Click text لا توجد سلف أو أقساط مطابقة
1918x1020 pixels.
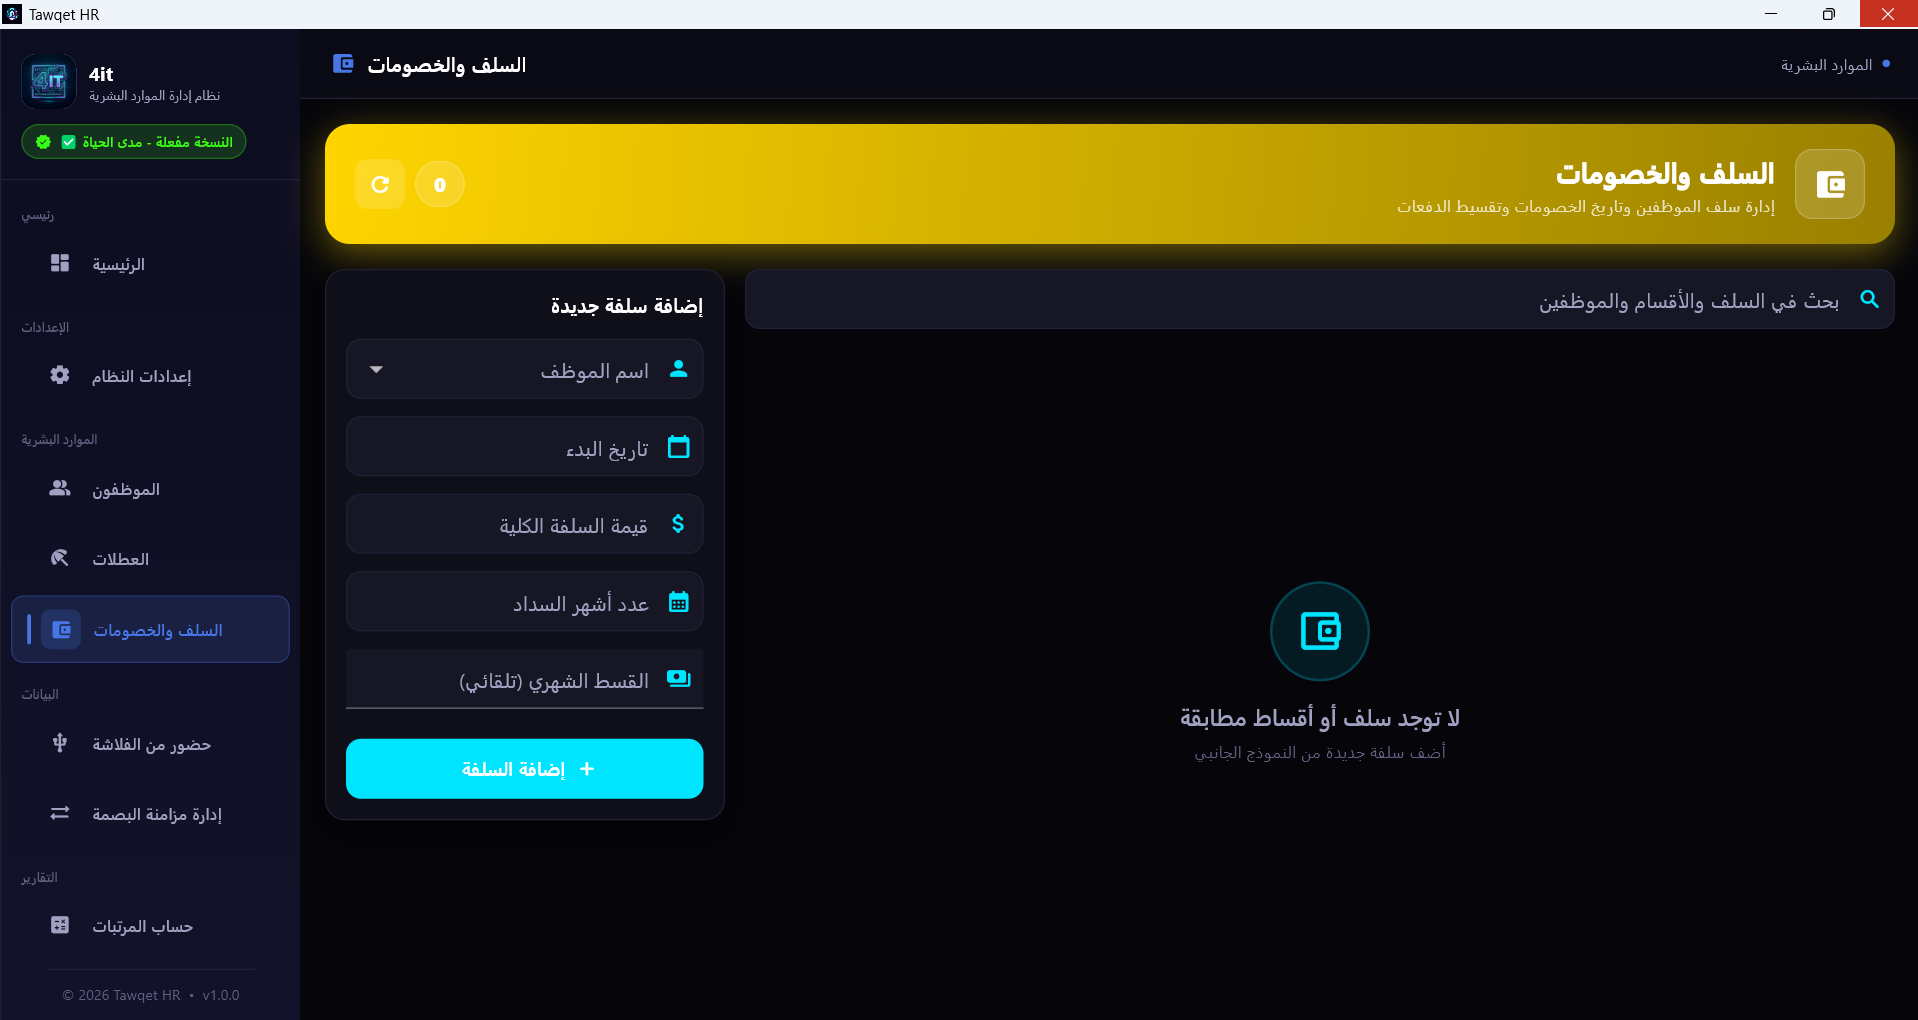click(x=1320, y=718)
